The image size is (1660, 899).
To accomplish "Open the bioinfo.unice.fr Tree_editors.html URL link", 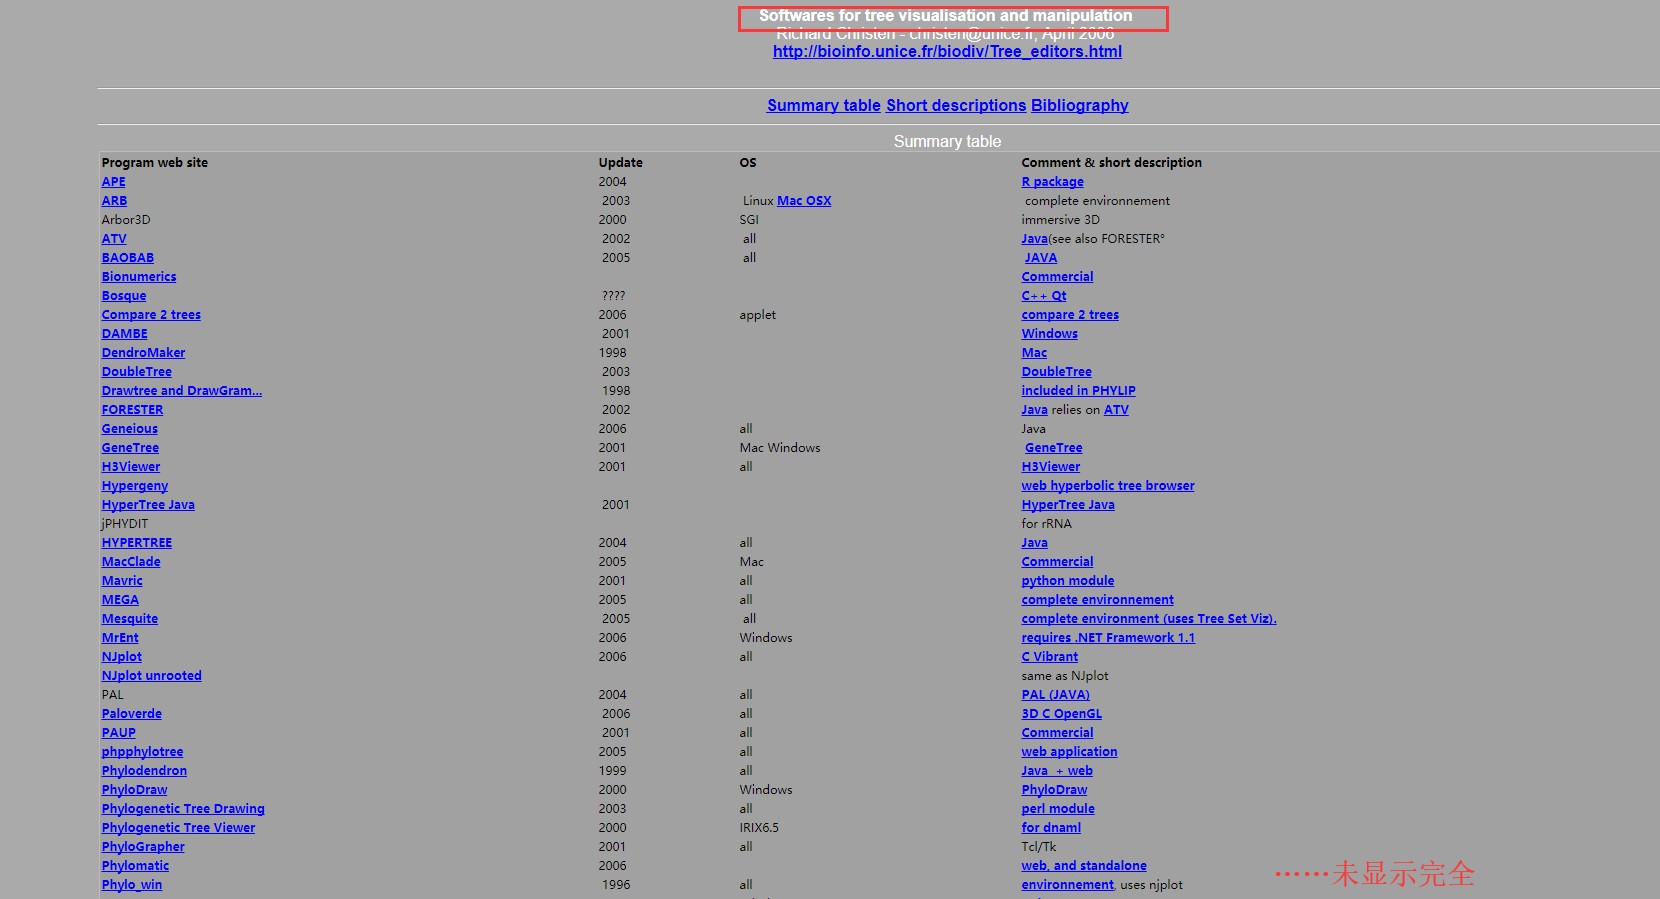I will click(947, 52).
